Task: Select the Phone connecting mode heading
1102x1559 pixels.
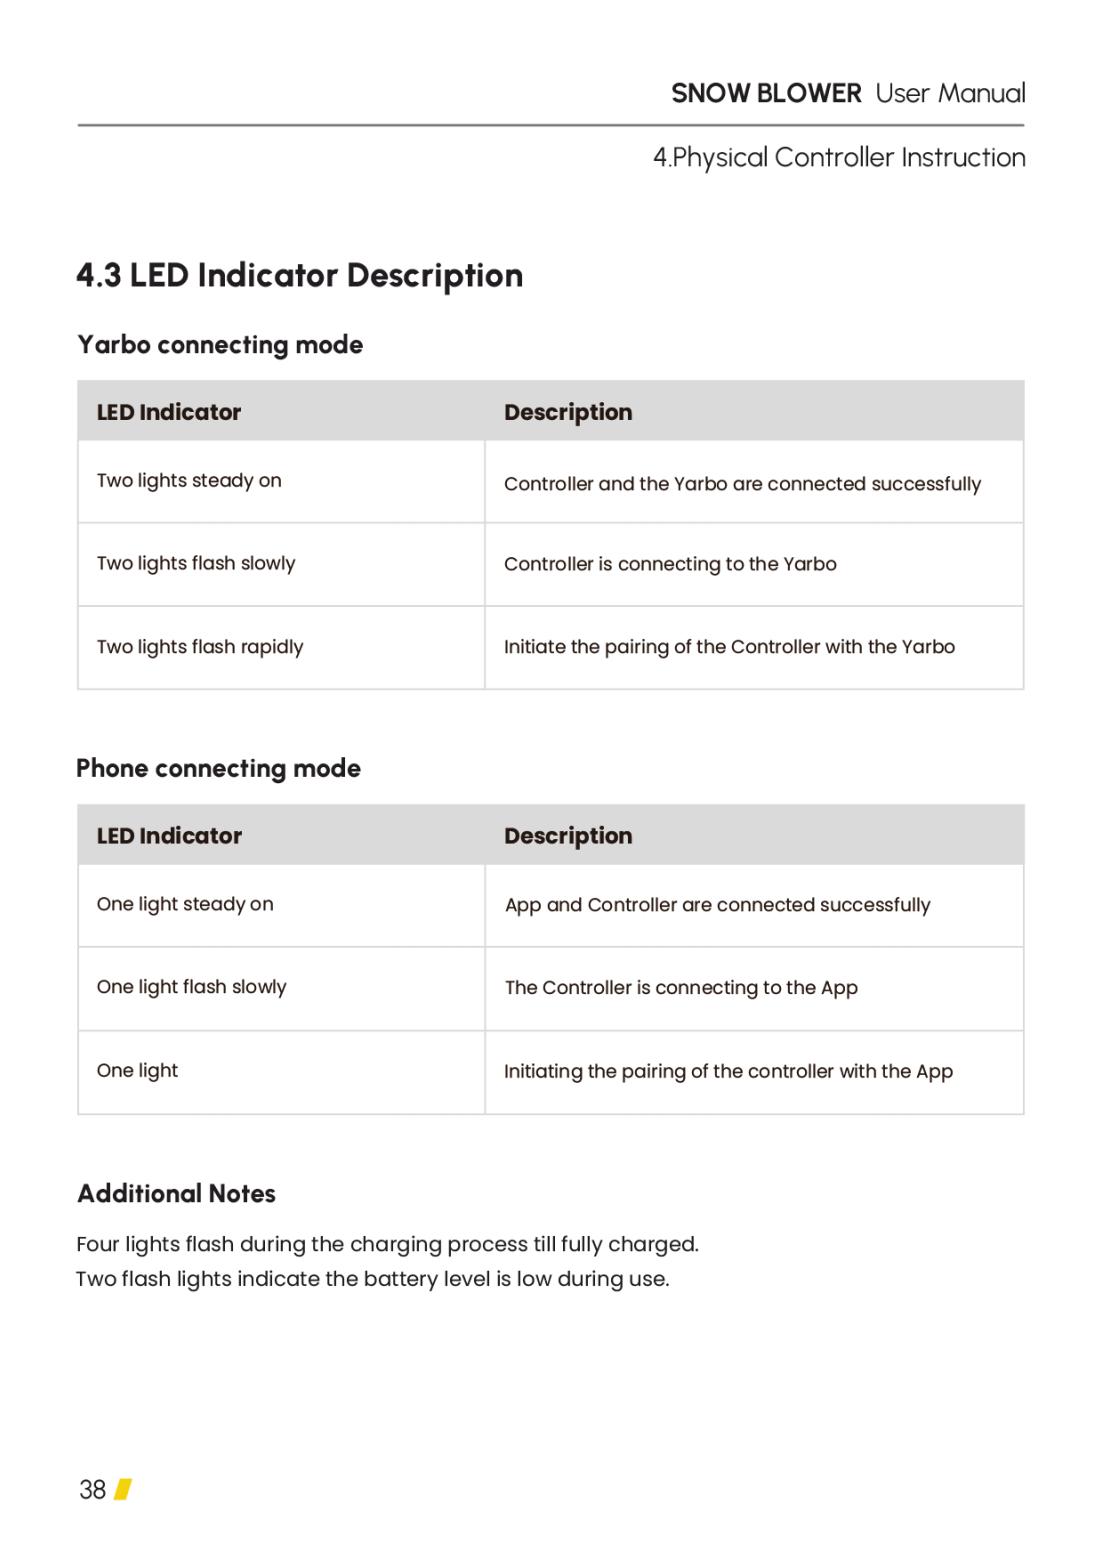Action: pos(218,768)
